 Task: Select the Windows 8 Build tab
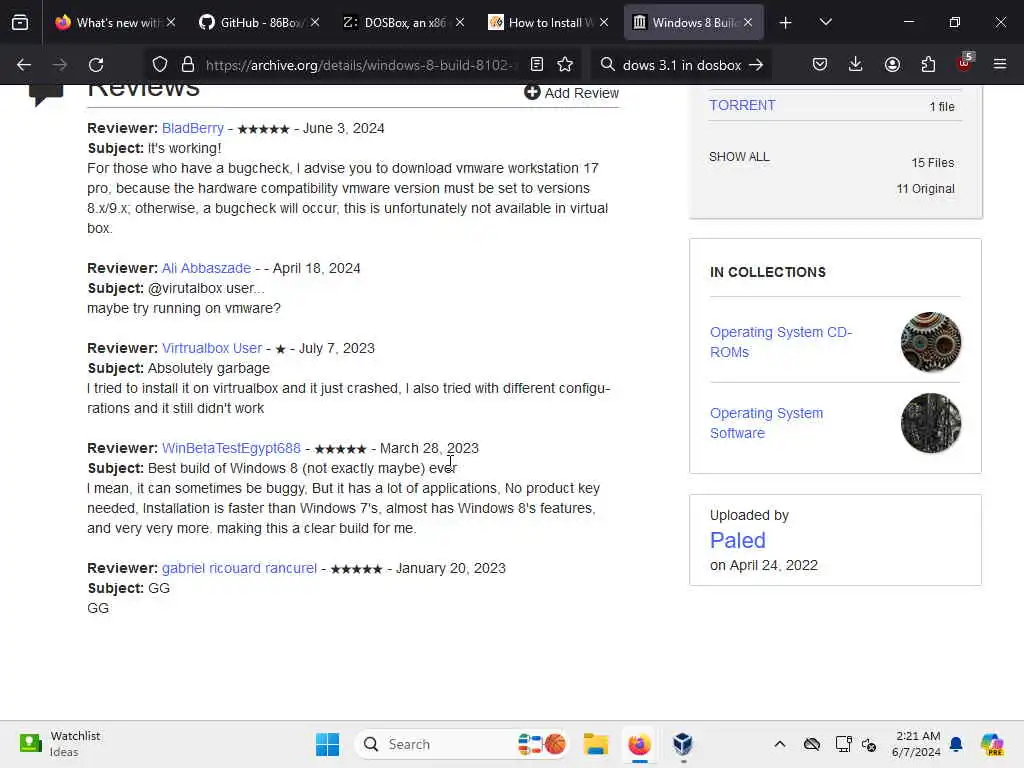point(694,22)
